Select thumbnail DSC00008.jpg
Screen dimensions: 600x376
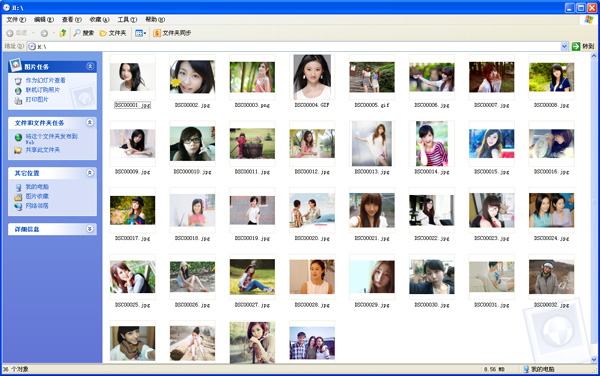[x=551, y=77]
